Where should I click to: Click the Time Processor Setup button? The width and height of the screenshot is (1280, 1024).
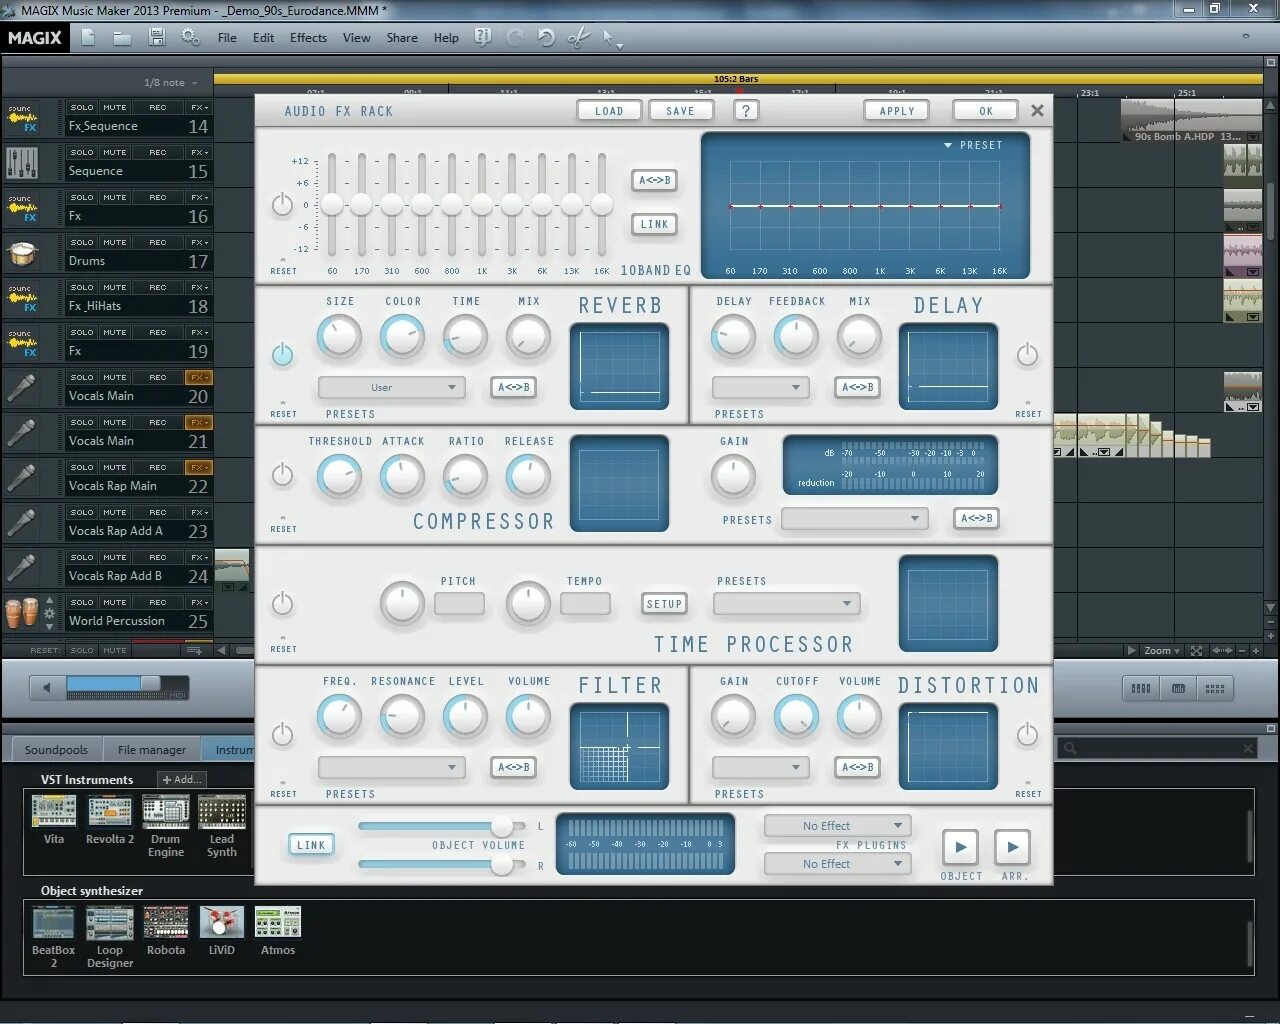664,604
